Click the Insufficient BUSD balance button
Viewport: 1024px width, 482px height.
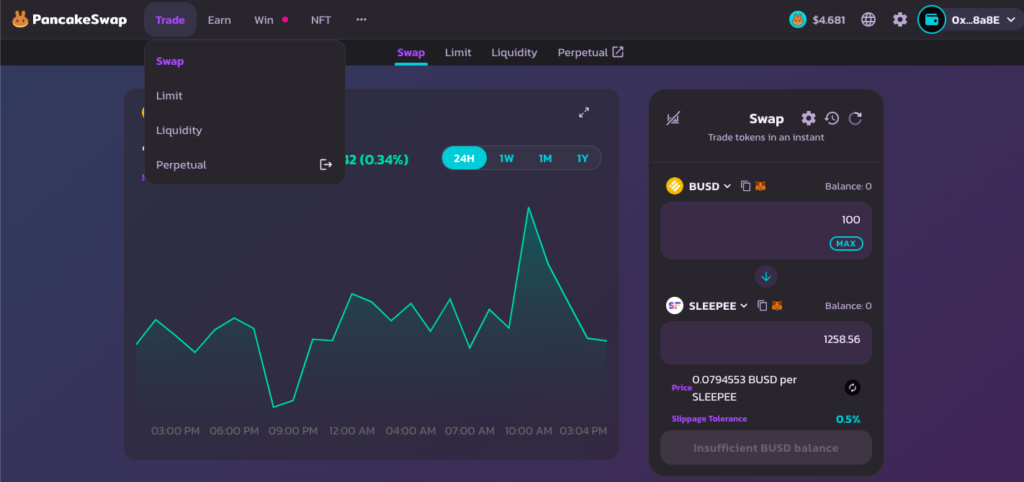(x=766, y=448)
